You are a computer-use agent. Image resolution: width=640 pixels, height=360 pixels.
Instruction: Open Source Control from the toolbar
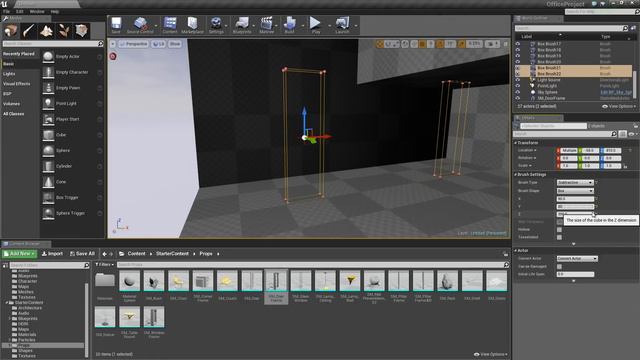pyautogui.click(x=140, y=25)
